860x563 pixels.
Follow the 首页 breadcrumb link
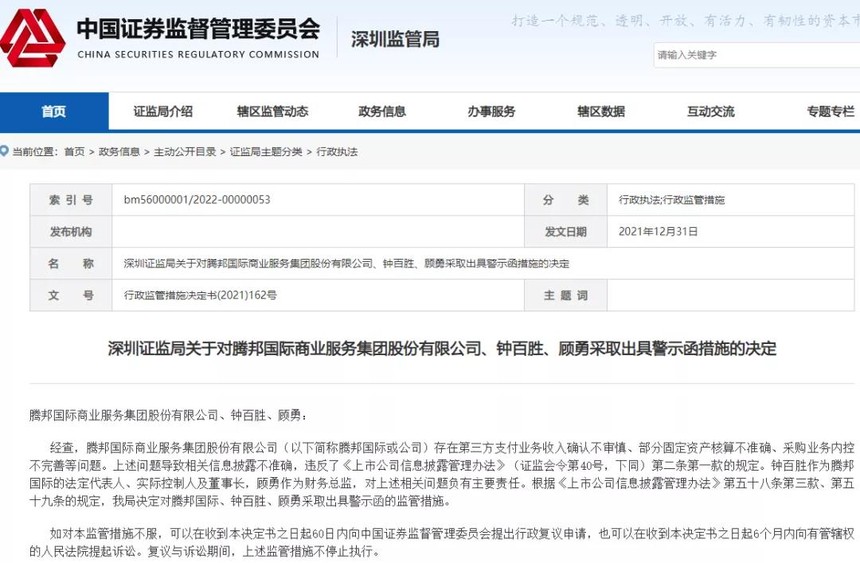pyautogui.click(x=75, y=152)
